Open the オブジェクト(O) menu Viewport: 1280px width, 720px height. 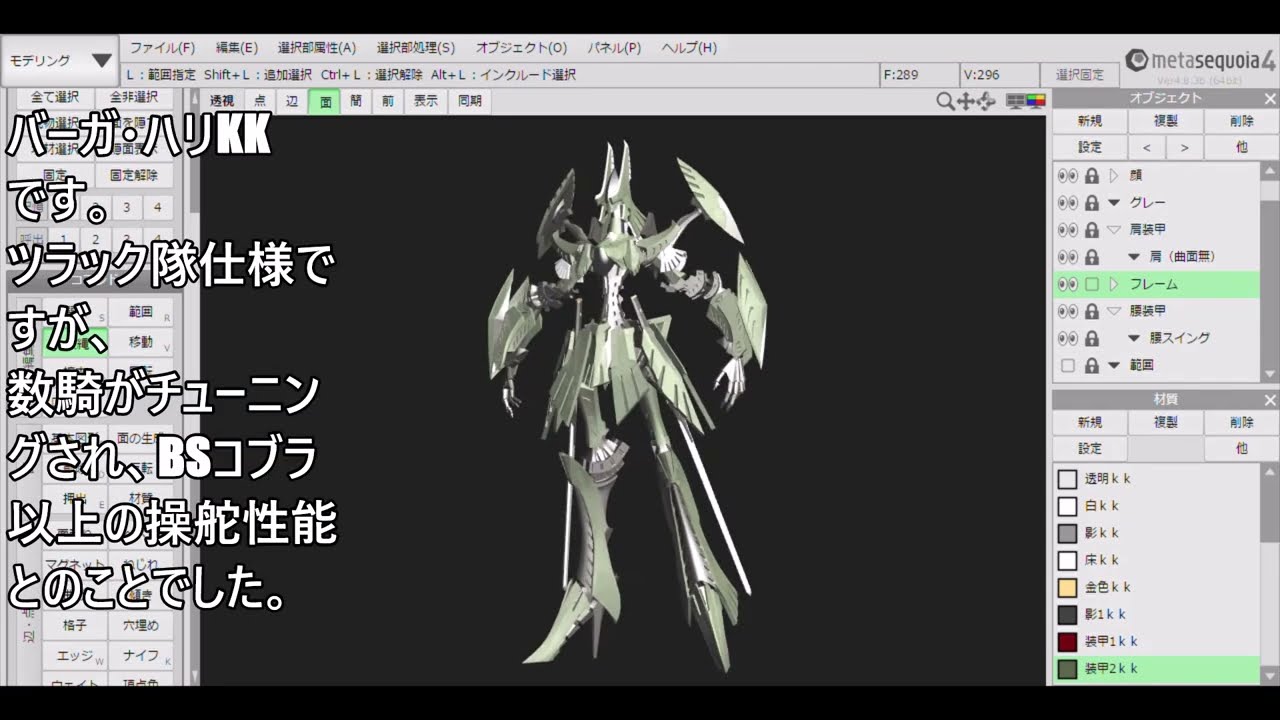click(521, 47)
